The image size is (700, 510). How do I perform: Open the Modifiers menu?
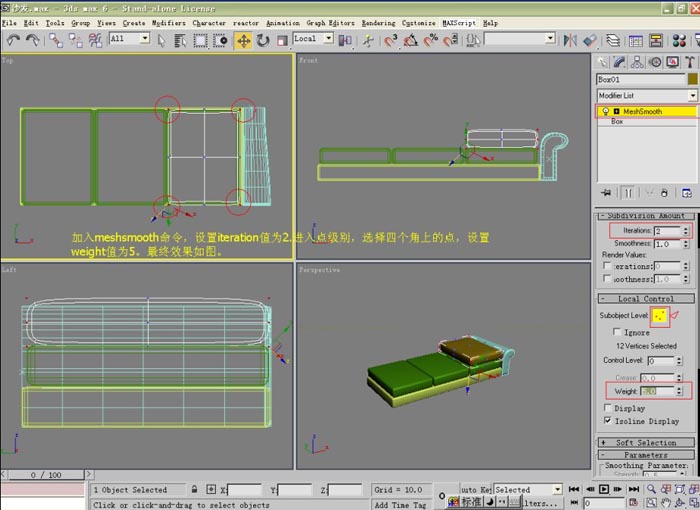click(x=168, y=23)
